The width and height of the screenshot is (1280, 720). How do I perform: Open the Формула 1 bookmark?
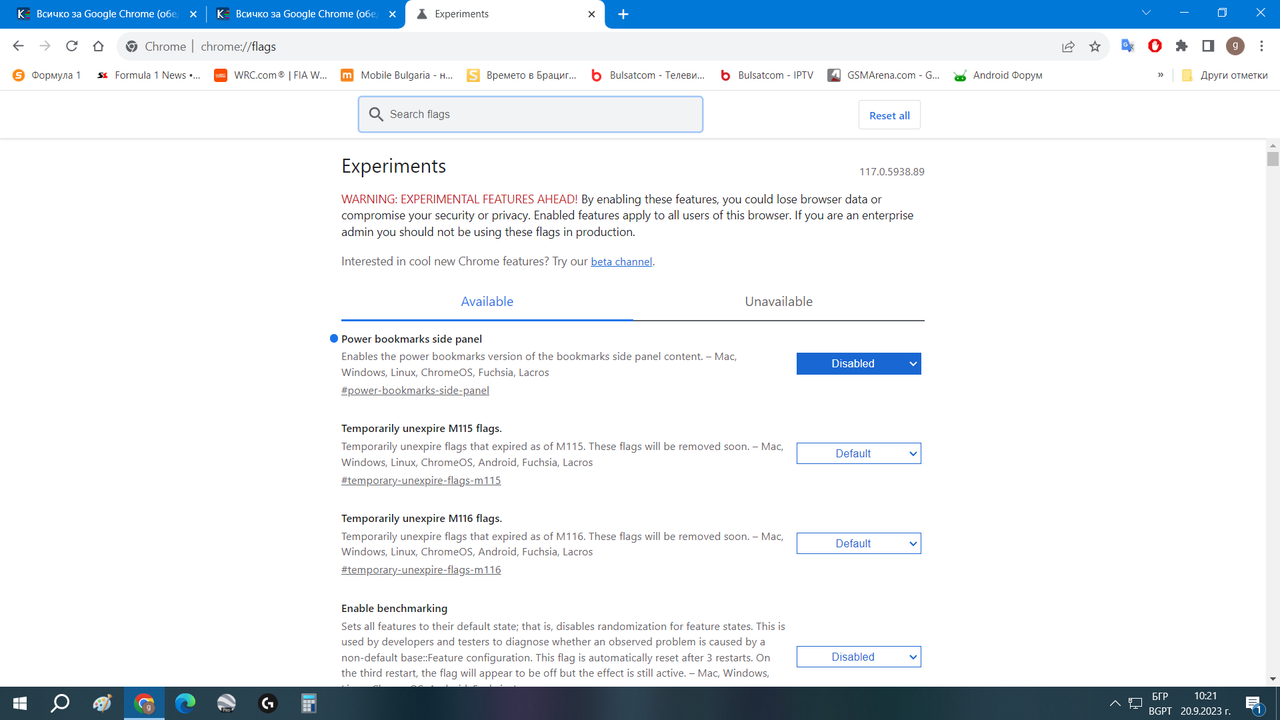tap(46, 75)
